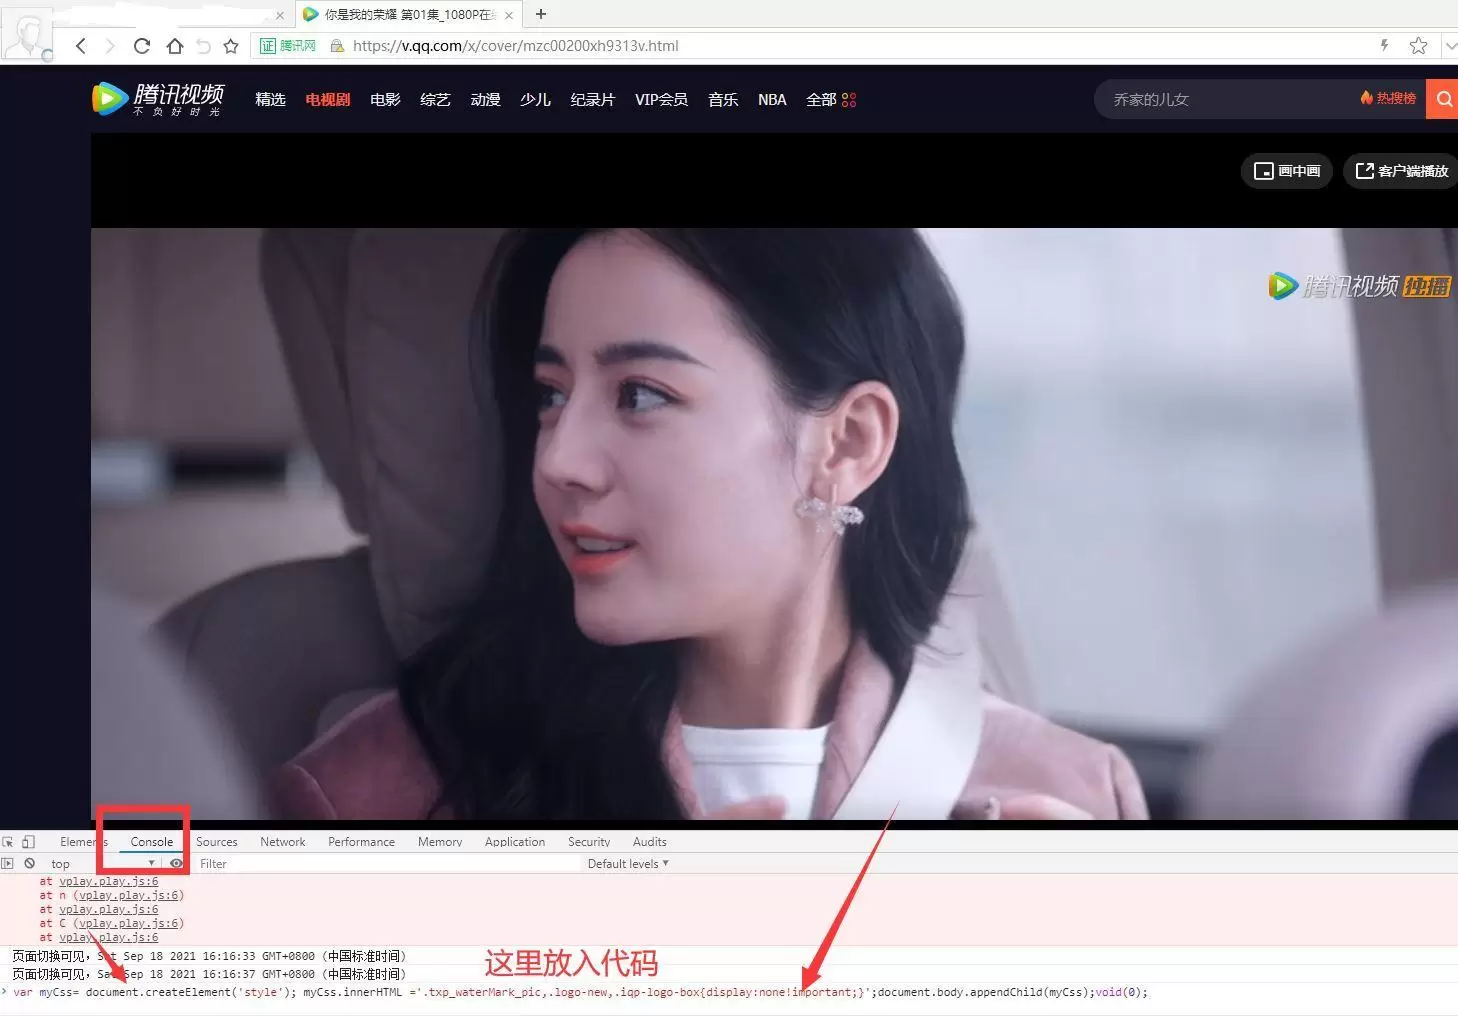Viewport: 1458px width, 1016px height.
Task: Expand the 全部 categories menu
Action: click(831, 99)
